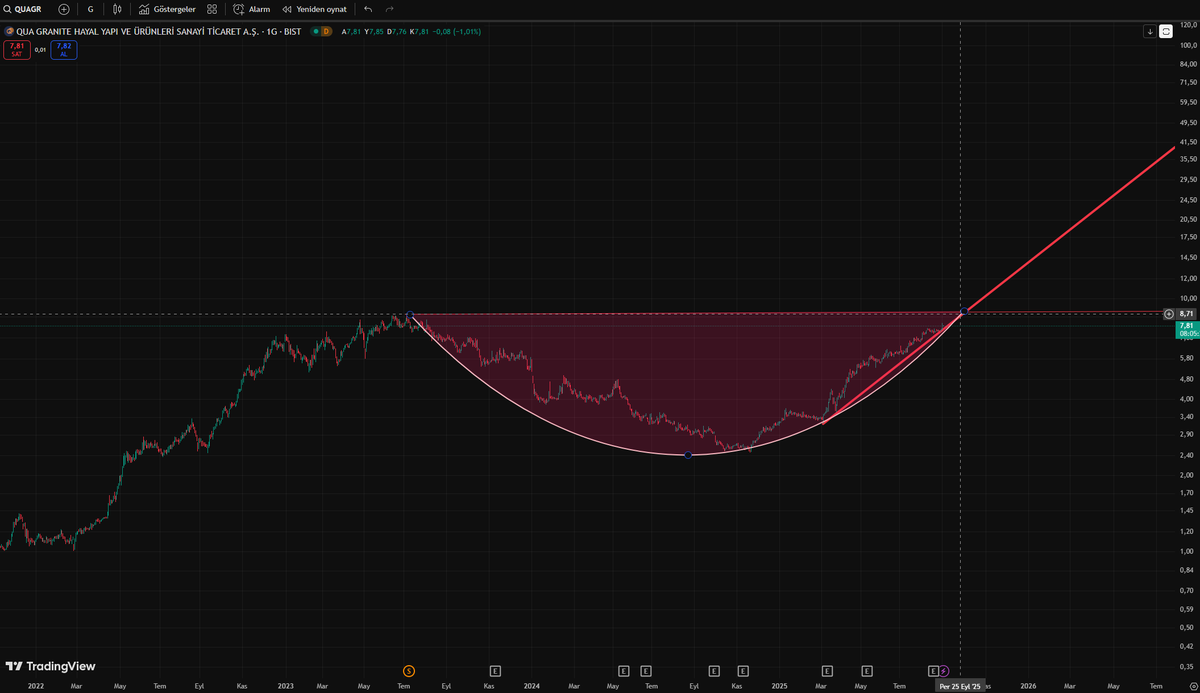This screenshot has width=1200, height=693.
Task: Click the TradingView logo
Action: tap(50, 666)
